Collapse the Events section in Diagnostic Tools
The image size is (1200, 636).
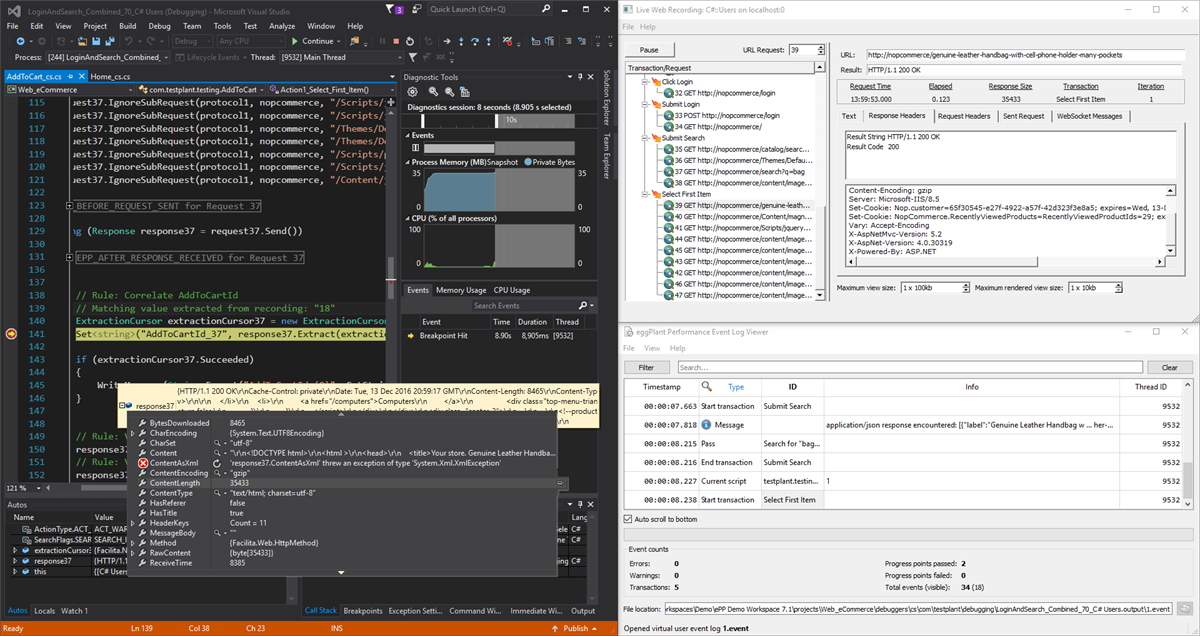click(x=407, y=135)
